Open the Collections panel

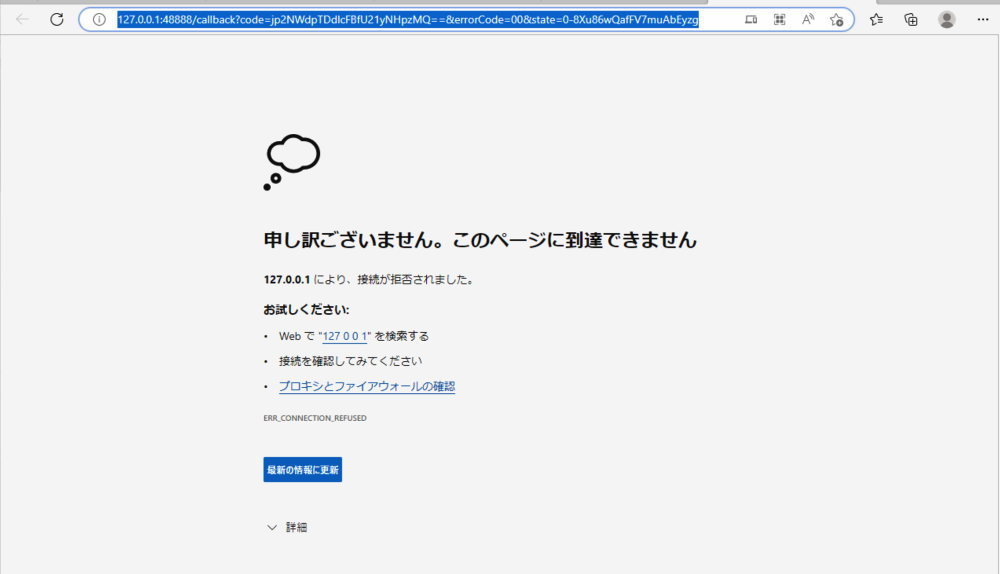click(911, 20)
